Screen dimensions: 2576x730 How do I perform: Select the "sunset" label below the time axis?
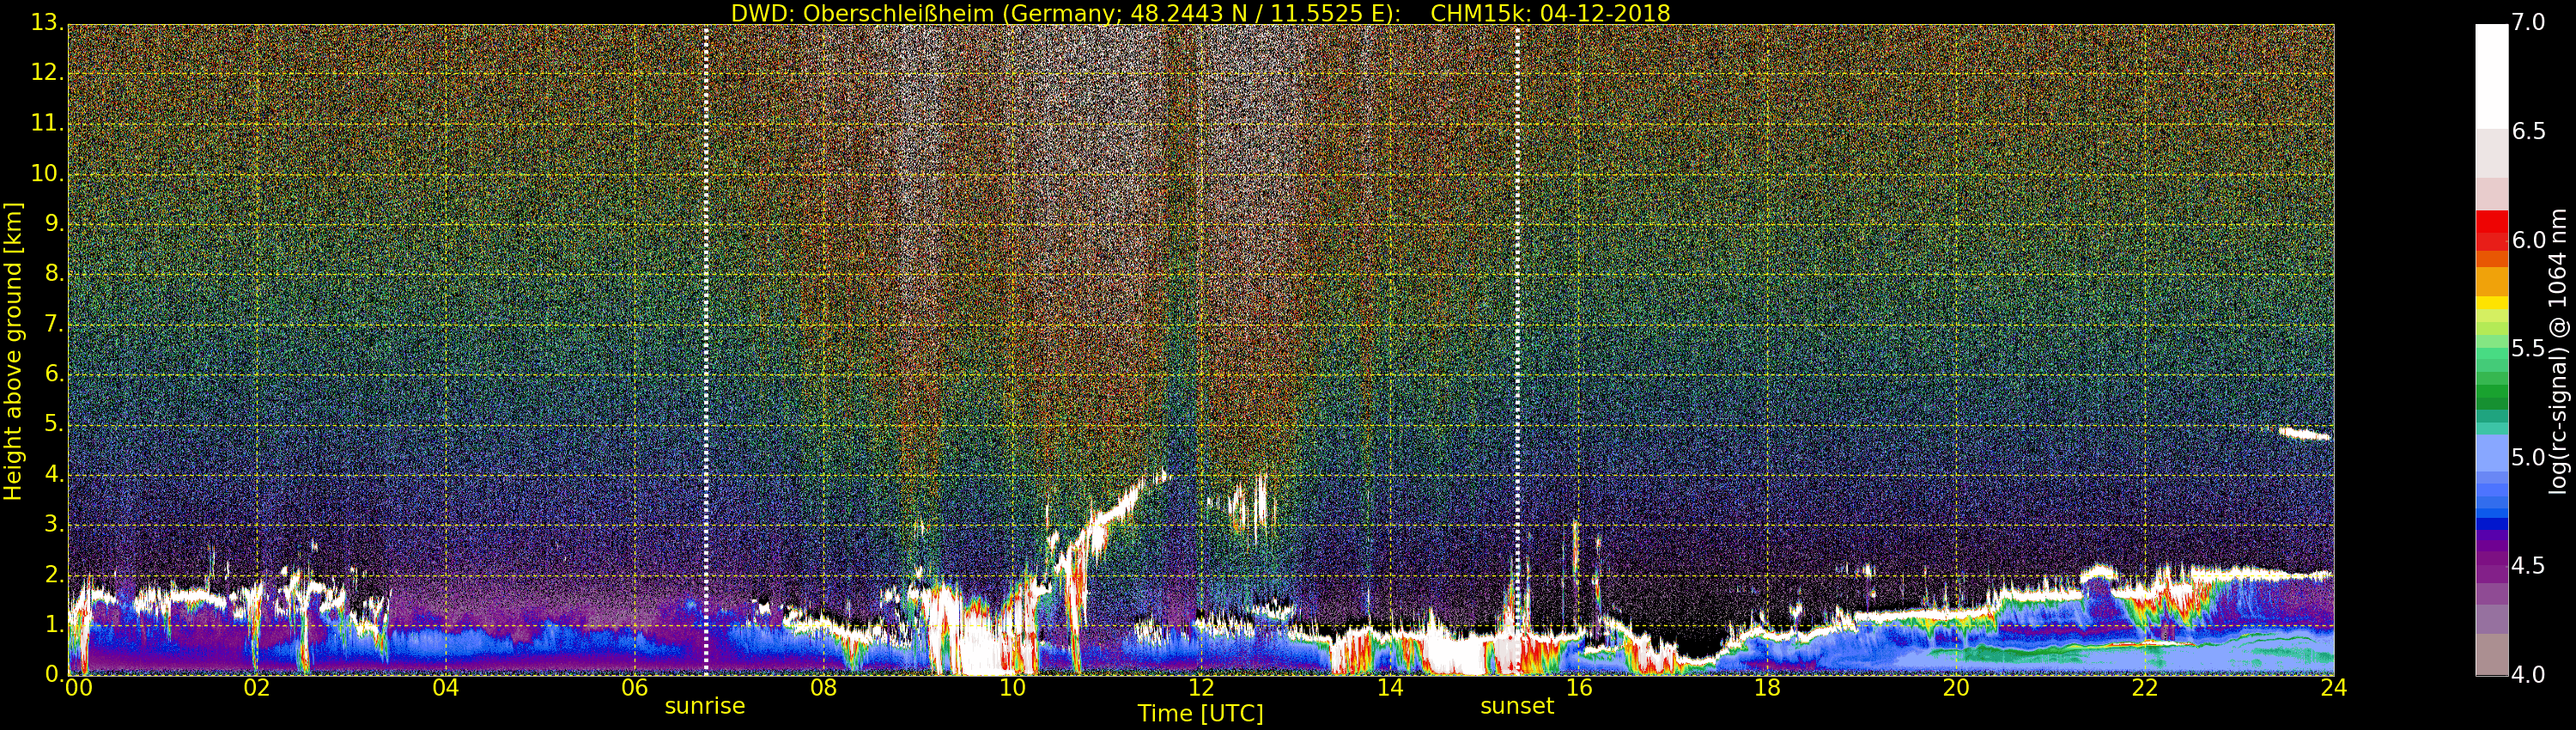[x=1517, y=706]
